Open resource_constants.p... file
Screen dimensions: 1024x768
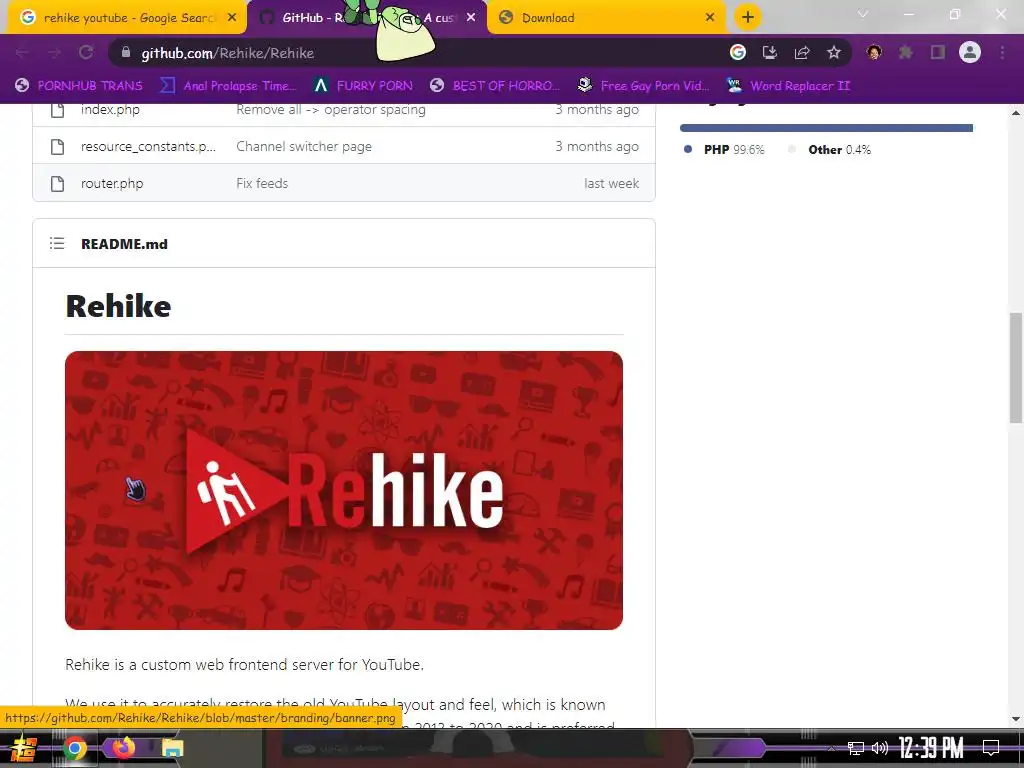click(x=148, y=146)
